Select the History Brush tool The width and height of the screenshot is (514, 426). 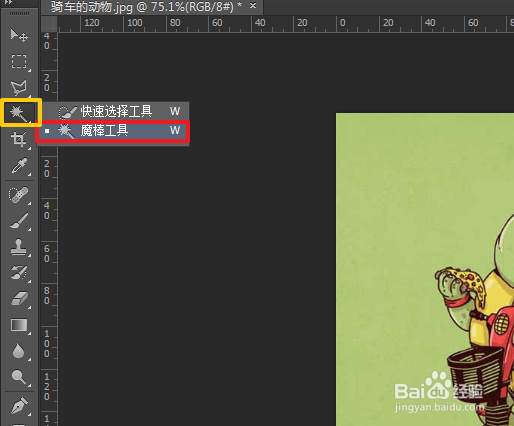[x=19, y=273]
